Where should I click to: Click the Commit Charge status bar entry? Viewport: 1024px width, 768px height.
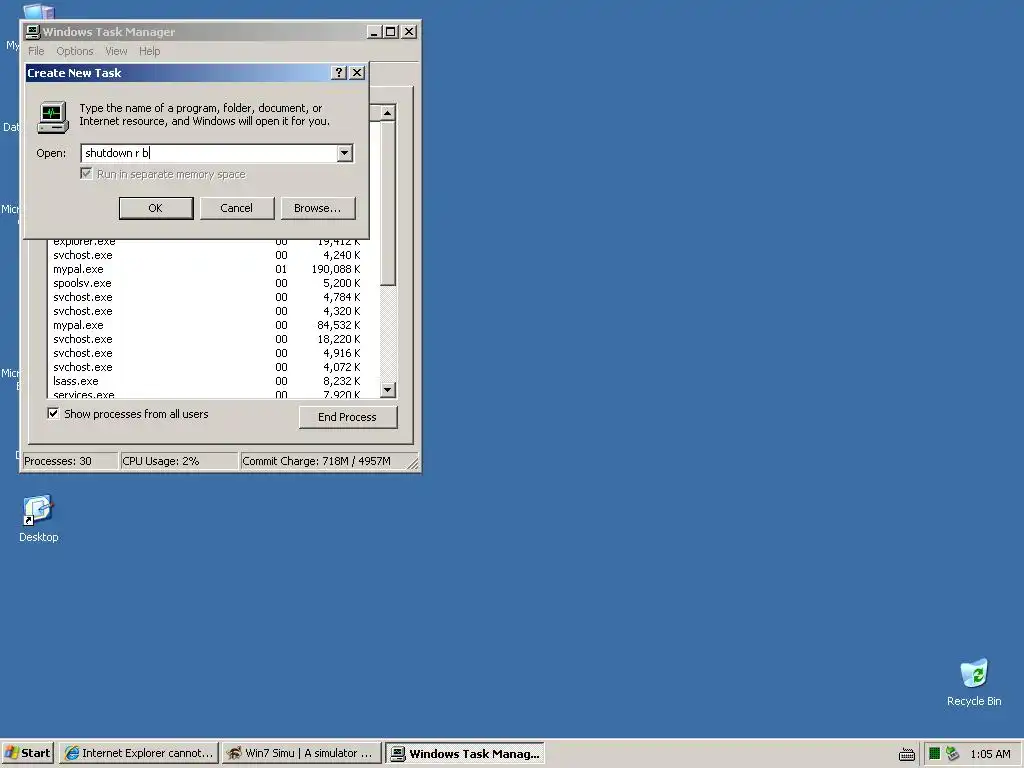[328, 461]
